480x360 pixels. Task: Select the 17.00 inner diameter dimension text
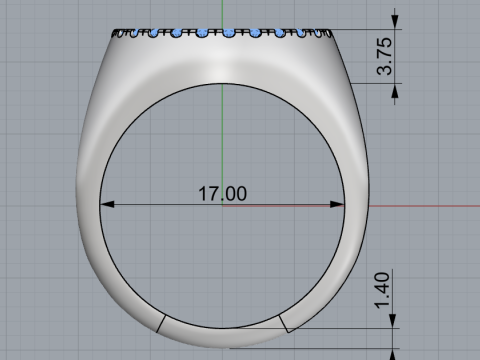click(222, 193)
